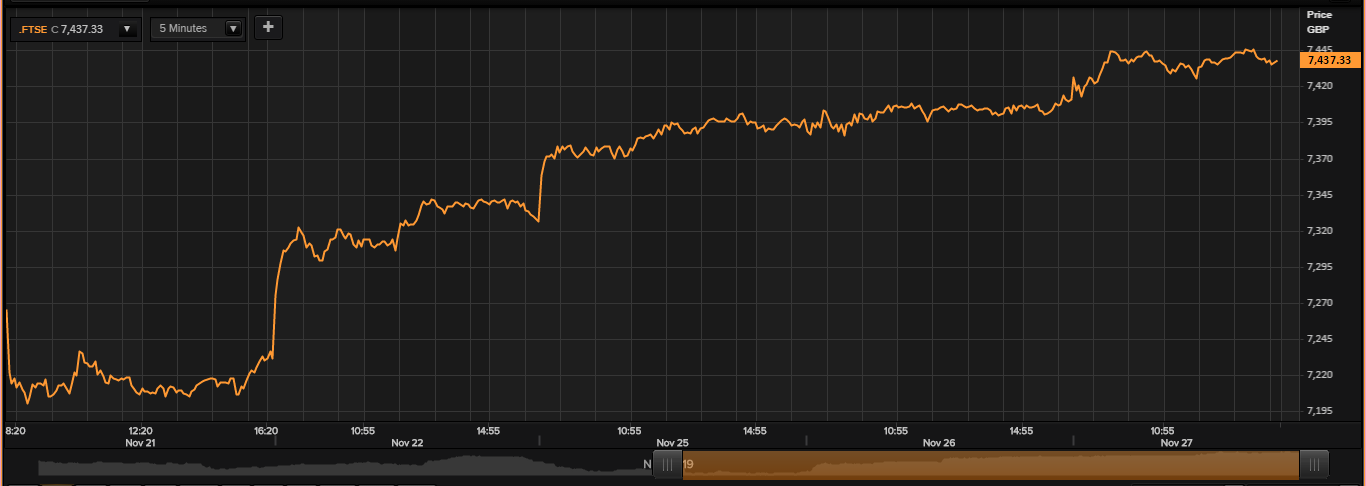This screenshot has height=486, width=1366.
Task: Click the Nov 21 date label
Action: click(140, 442)
